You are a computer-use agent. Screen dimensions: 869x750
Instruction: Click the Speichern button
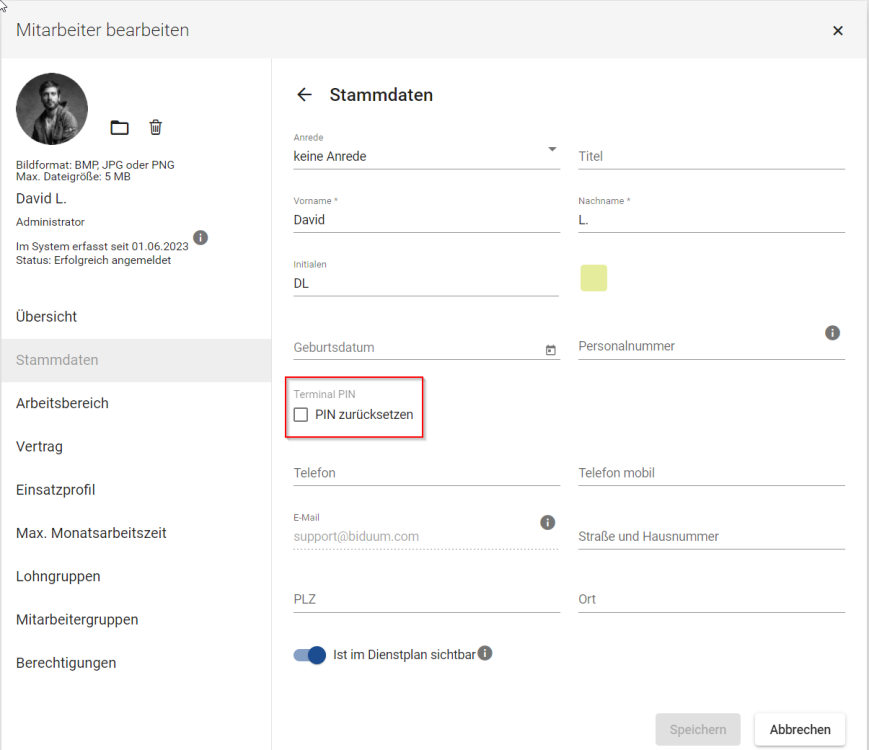click(x=698, y=729)
